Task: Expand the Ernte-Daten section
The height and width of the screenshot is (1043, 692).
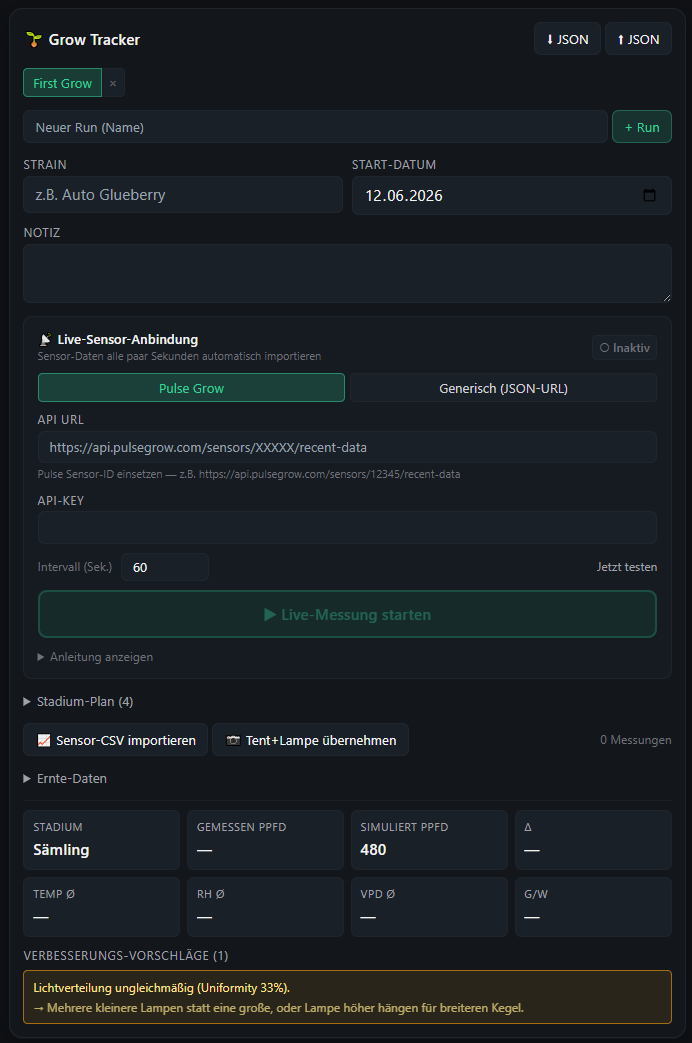Action: click(65, 778)
